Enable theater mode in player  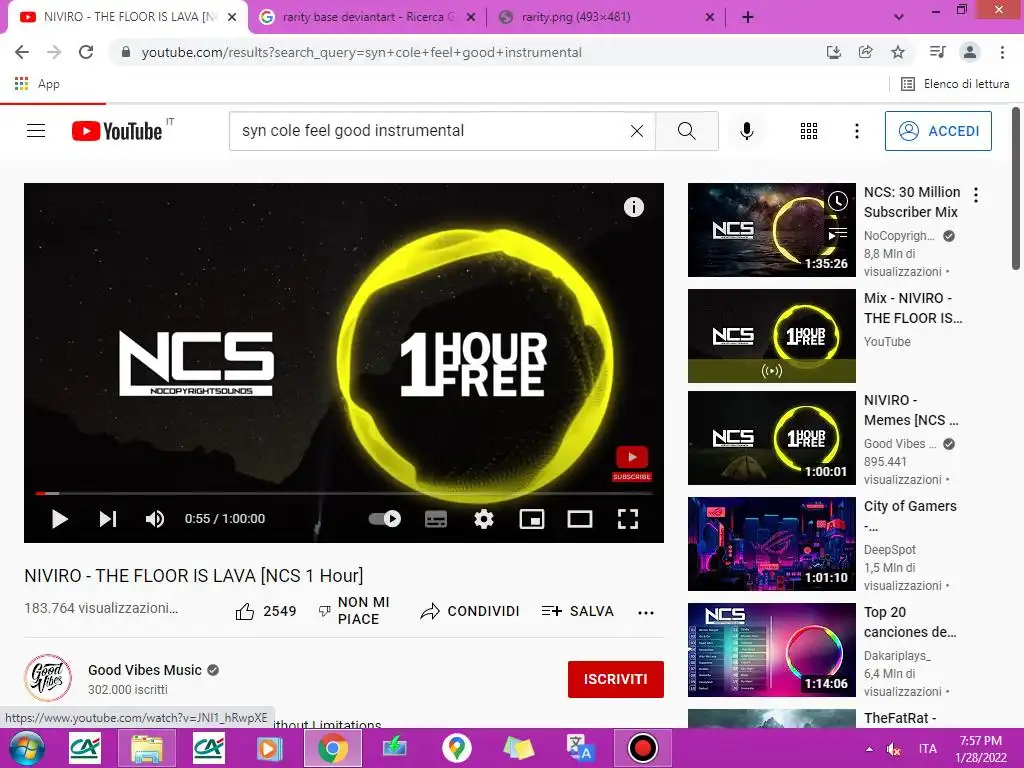tap(579, 519)
